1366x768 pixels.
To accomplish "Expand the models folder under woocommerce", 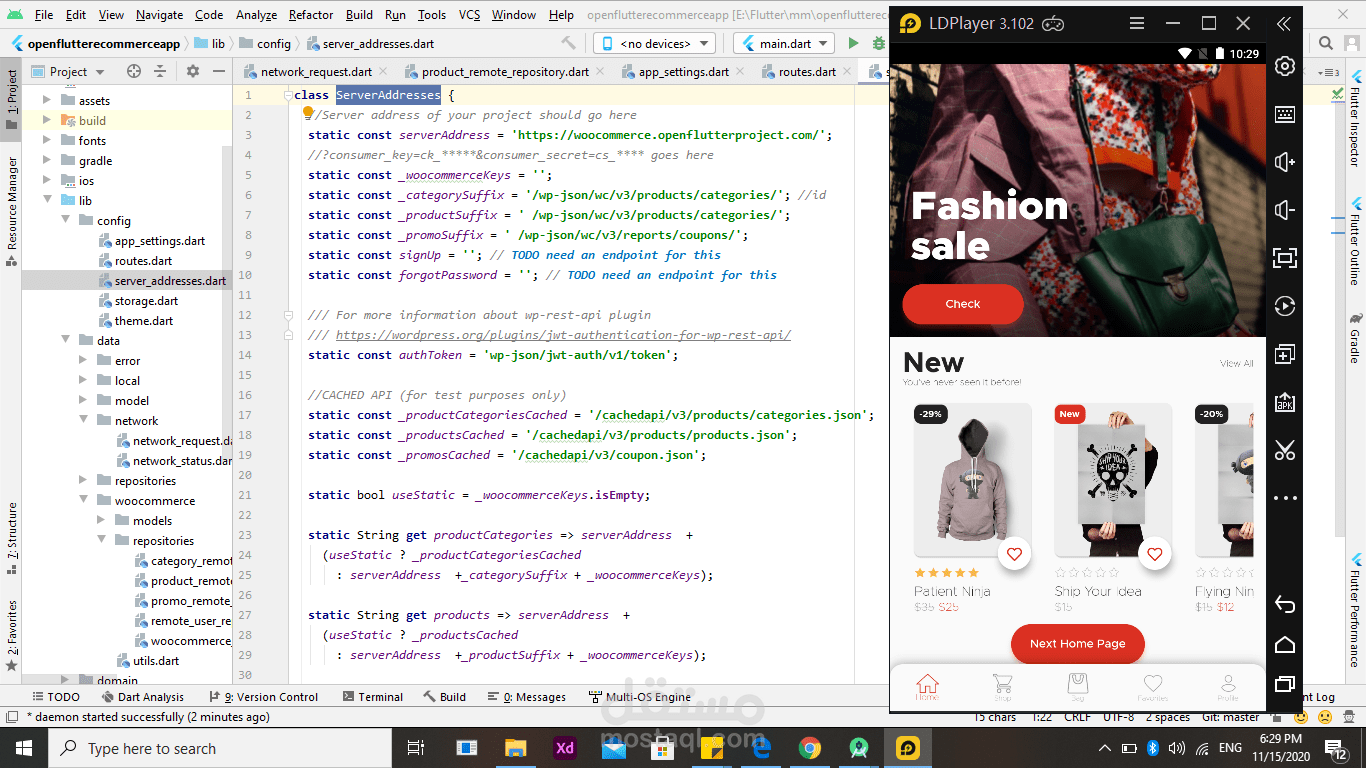I will click(102, 521).
